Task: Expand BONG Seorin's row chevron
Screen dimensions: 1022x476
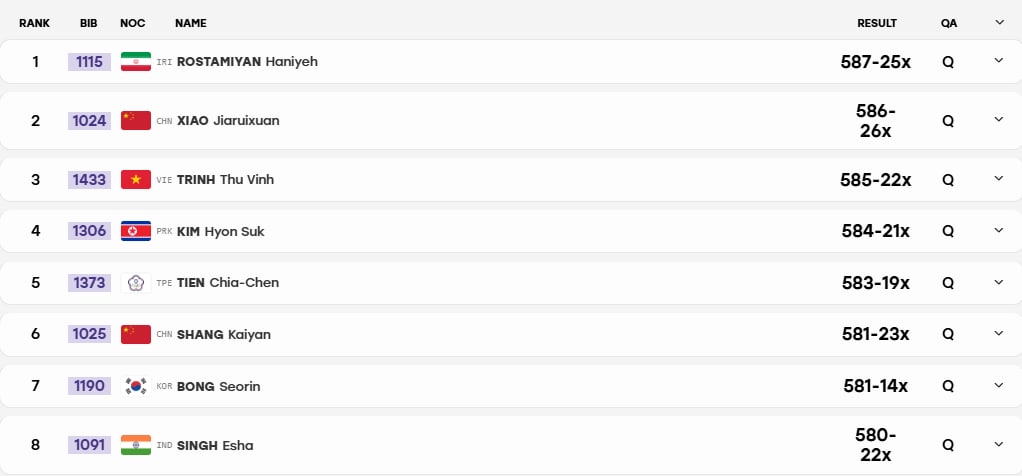Action: coord(999,385)
